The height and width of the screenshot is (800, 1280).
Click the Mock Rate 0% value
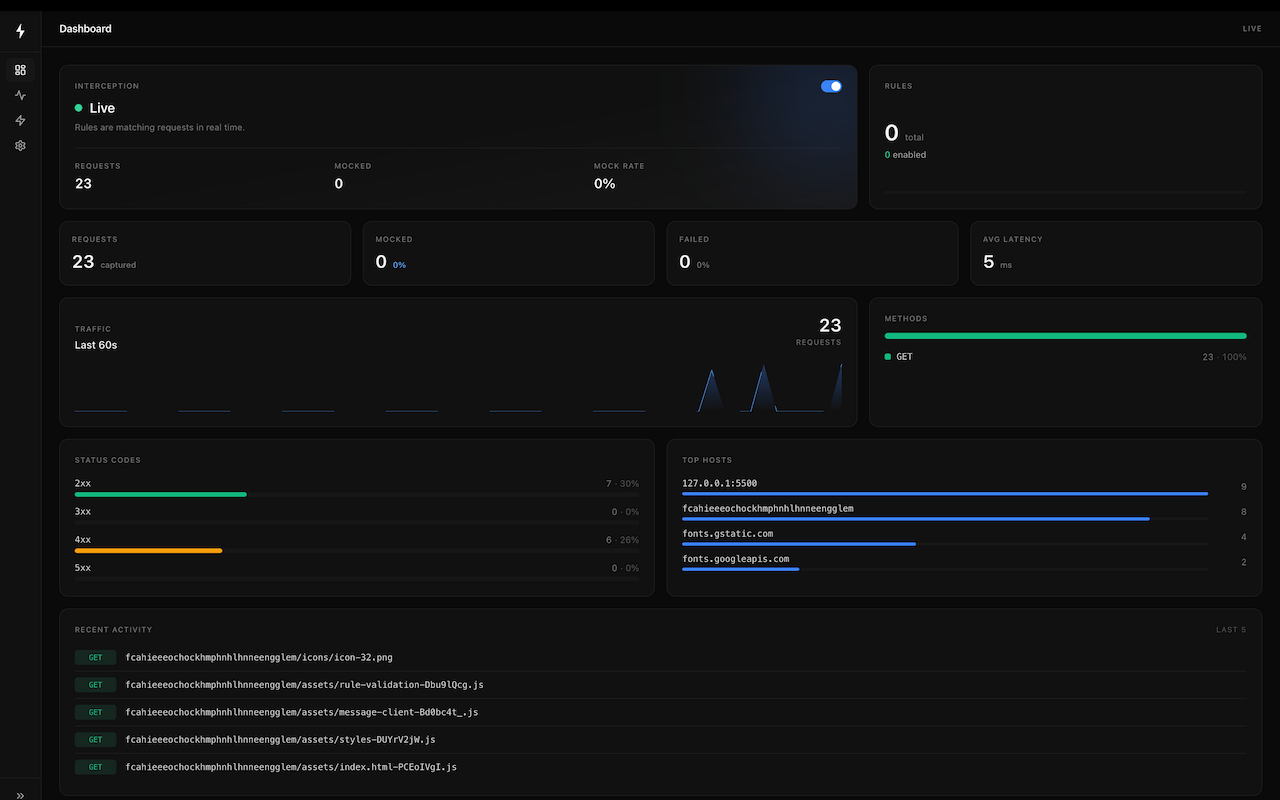605,184
